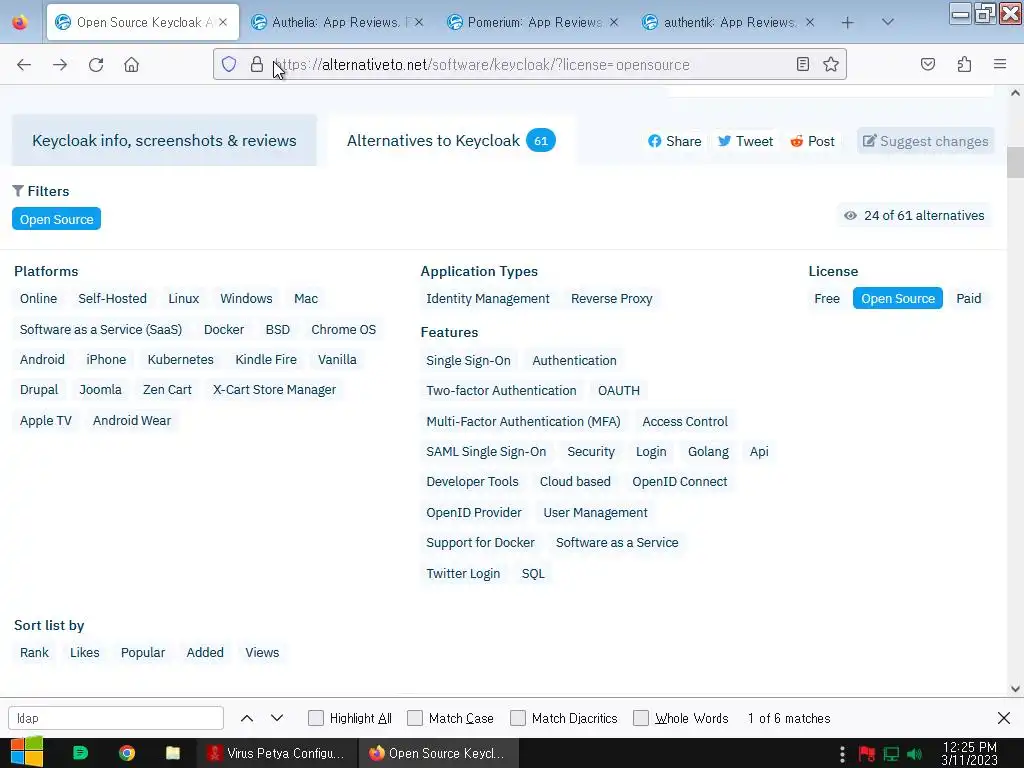Filter by Reverse Proxy type
This screenshot has width=1024, height=768.
pos(611,298)
